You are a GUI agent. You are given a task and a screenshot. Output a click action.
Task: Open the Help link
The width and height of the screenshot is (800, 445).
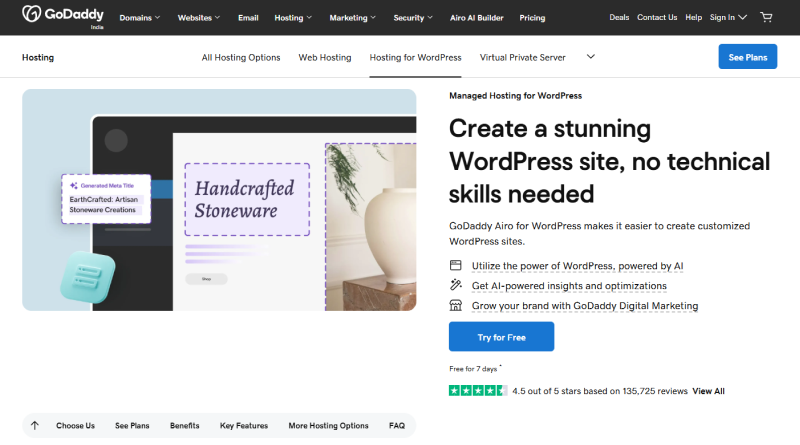[693, 17]
